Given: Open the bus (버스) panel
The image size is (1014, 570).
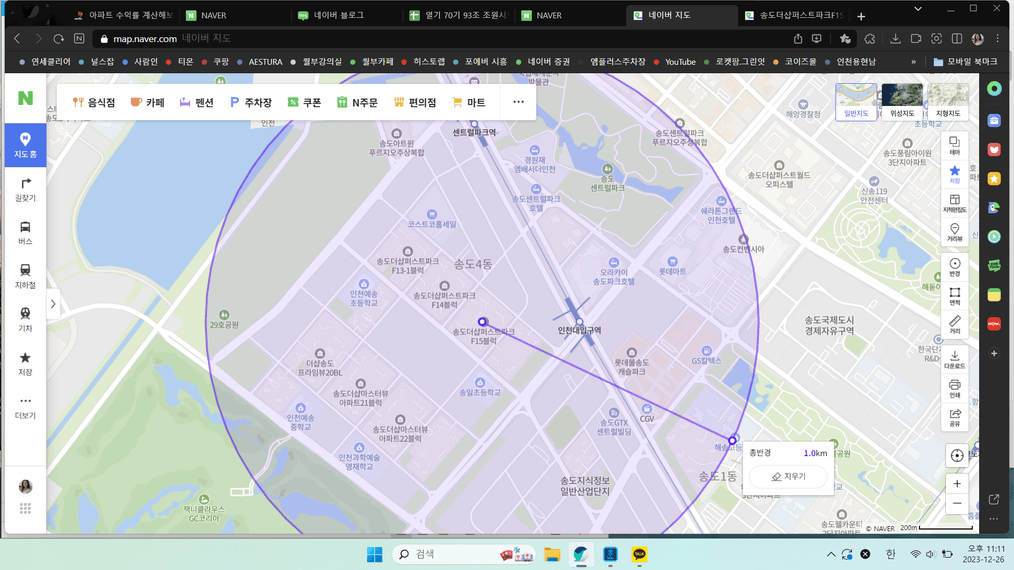Looking at the screenshot, I should [x=25, y=233].
